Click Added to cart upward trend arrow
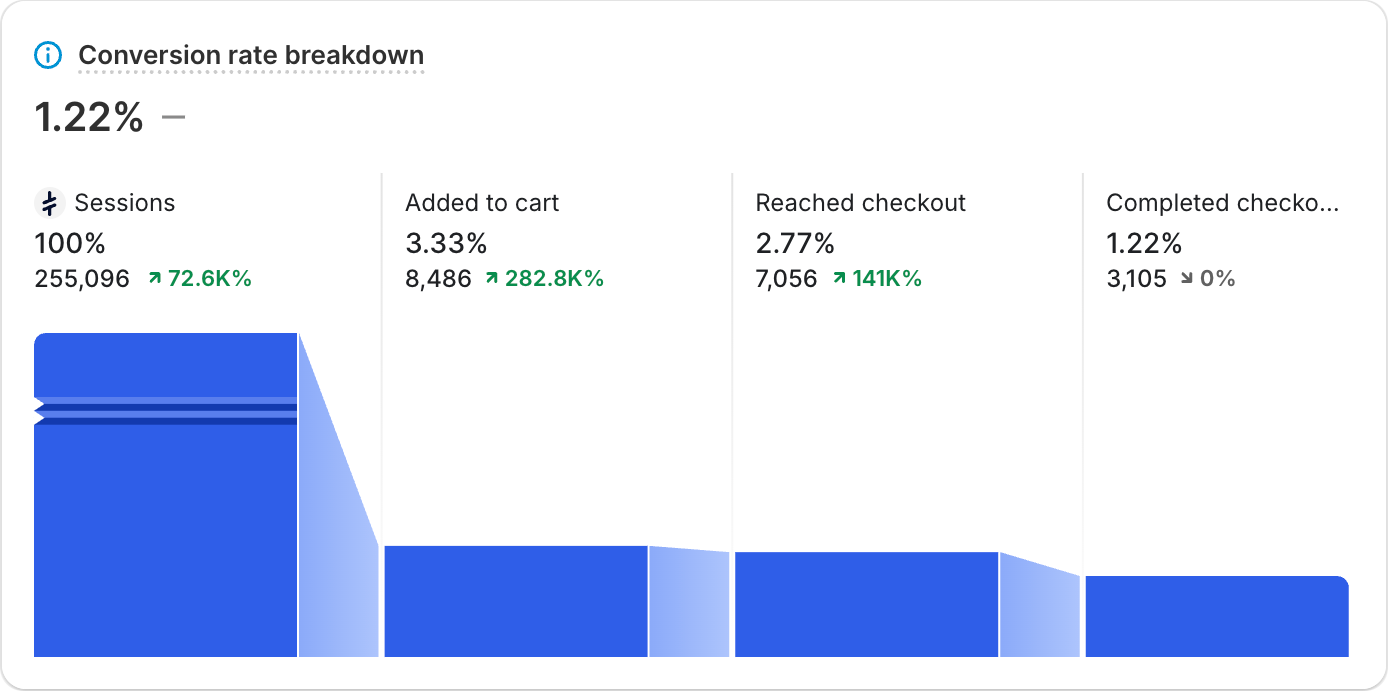This screenshot has width=1388, height=691. point(491,279)
